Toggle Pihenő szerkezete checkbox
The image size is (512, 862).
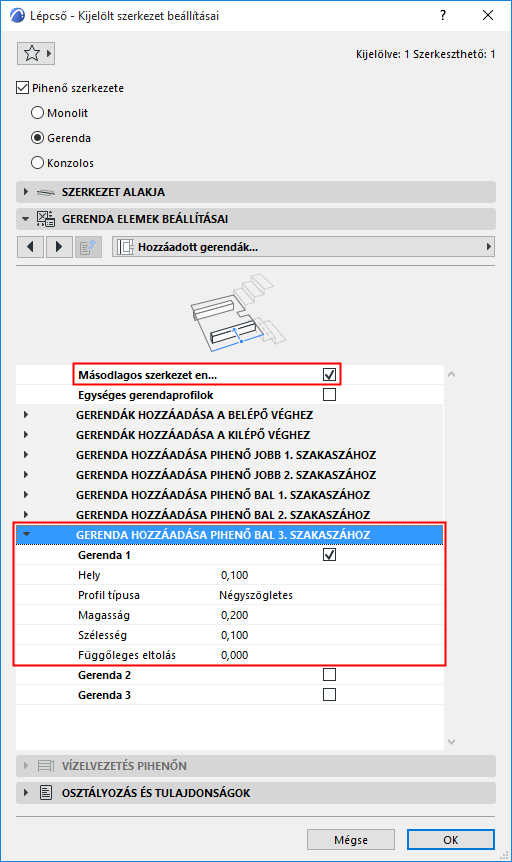click(23, 88)
